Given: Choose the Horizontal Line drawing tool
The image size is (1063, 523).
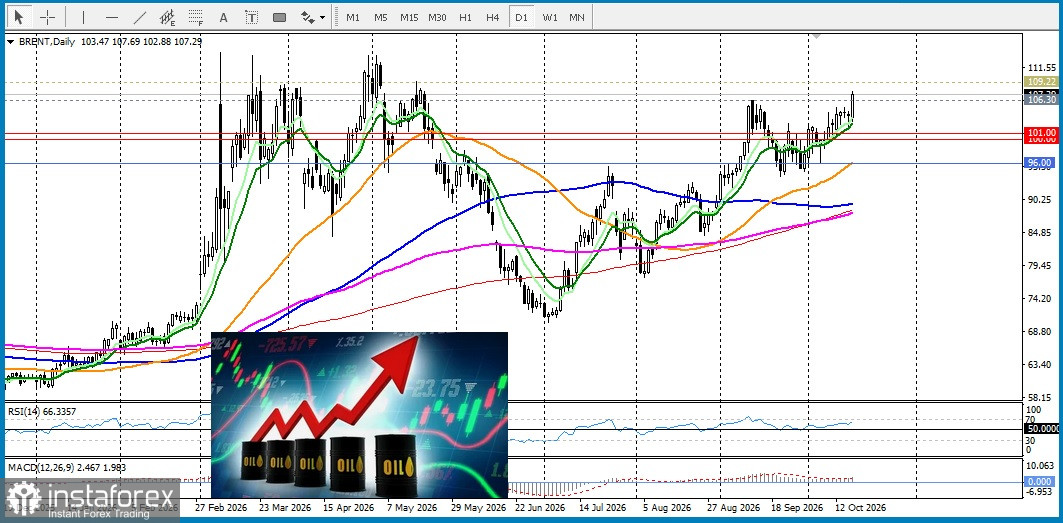Looking at the screenshot, I should pos(112,17).
